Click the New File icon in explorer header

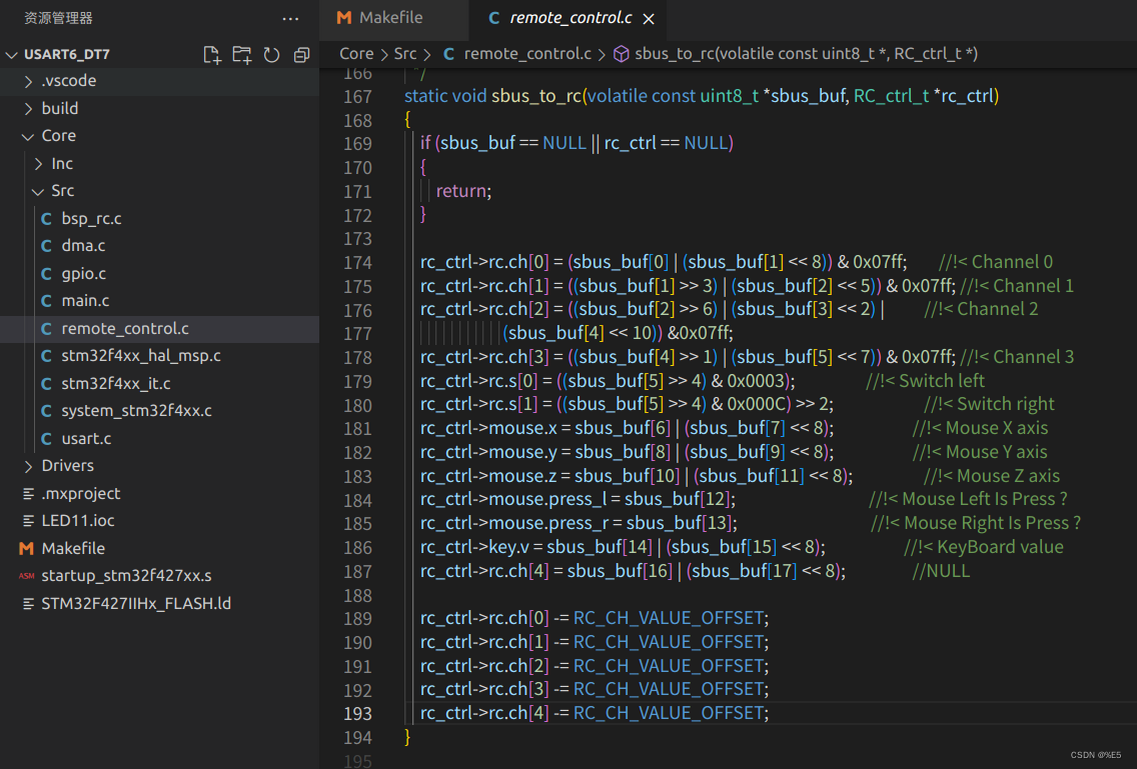click(212, 54)
